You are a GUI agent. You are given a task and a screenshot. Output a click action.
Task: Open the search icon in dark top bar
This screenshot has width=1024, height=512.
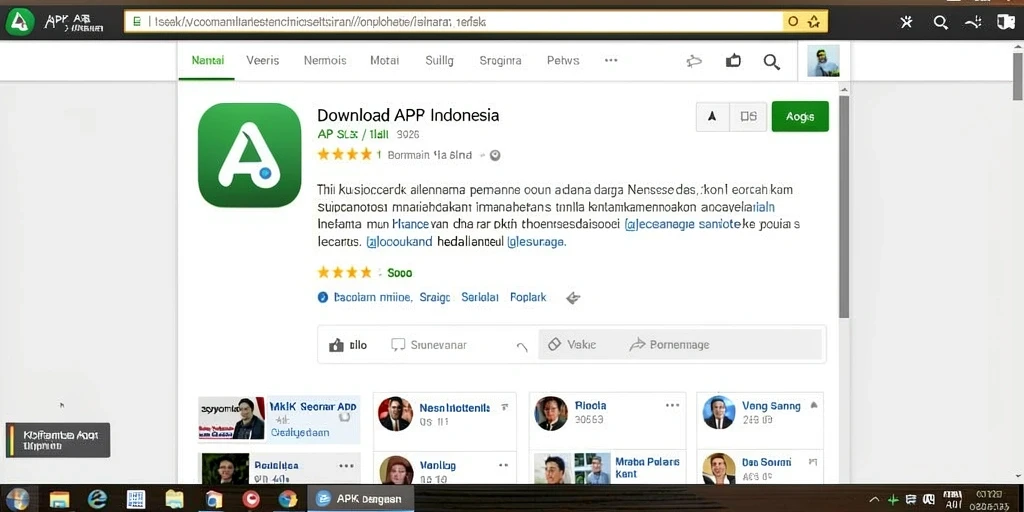point(940,22)
